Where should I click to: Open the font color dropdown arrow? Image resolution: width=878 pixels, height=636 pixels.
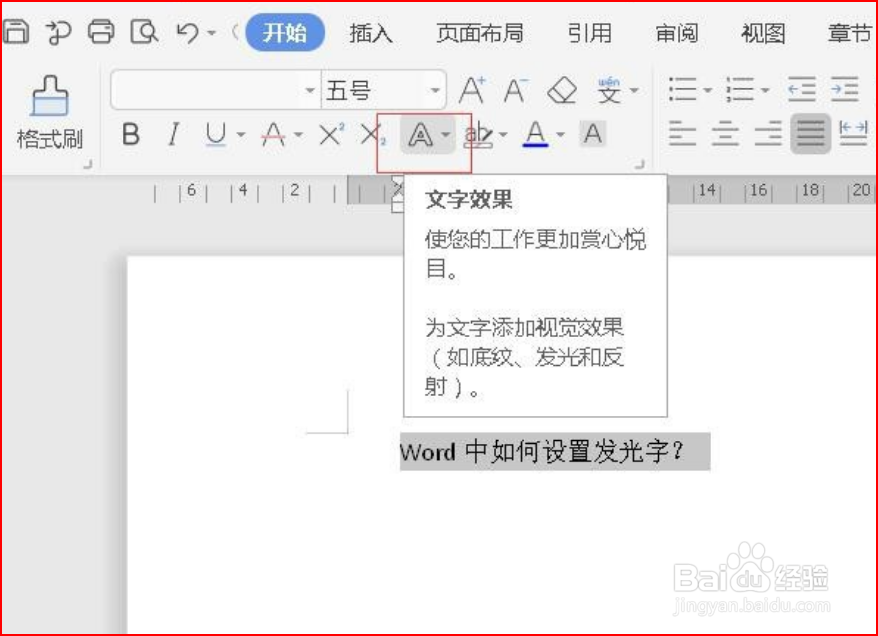[561, 134]
